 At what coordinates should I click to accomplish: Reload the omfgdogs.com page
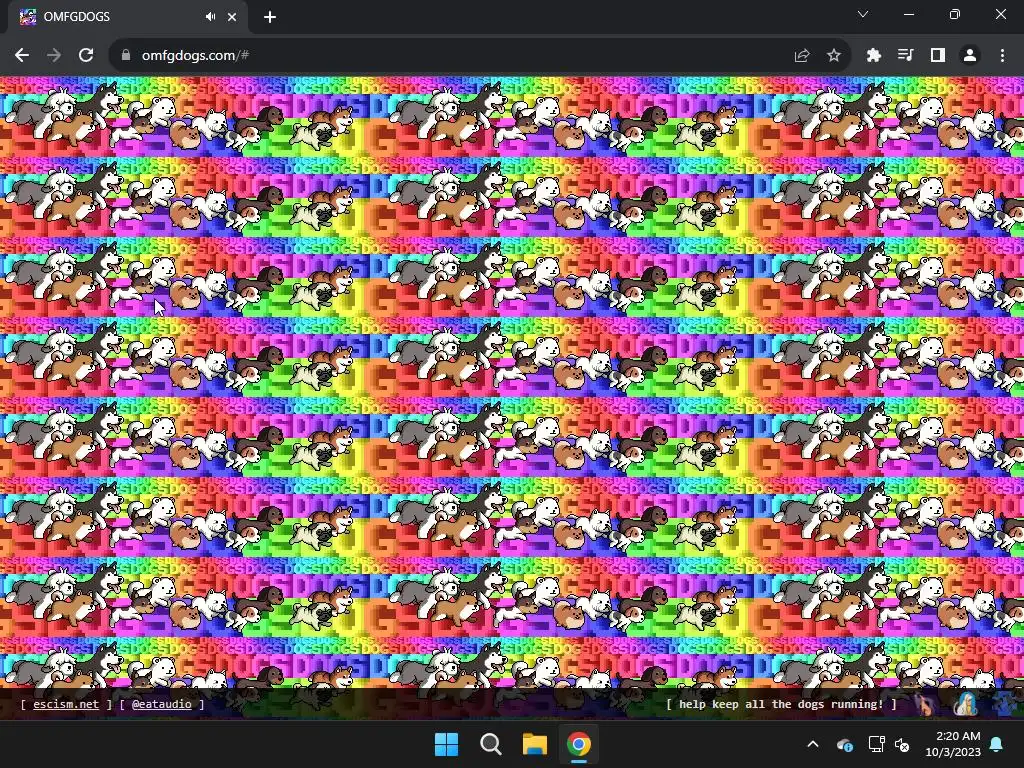pos(86,56)
